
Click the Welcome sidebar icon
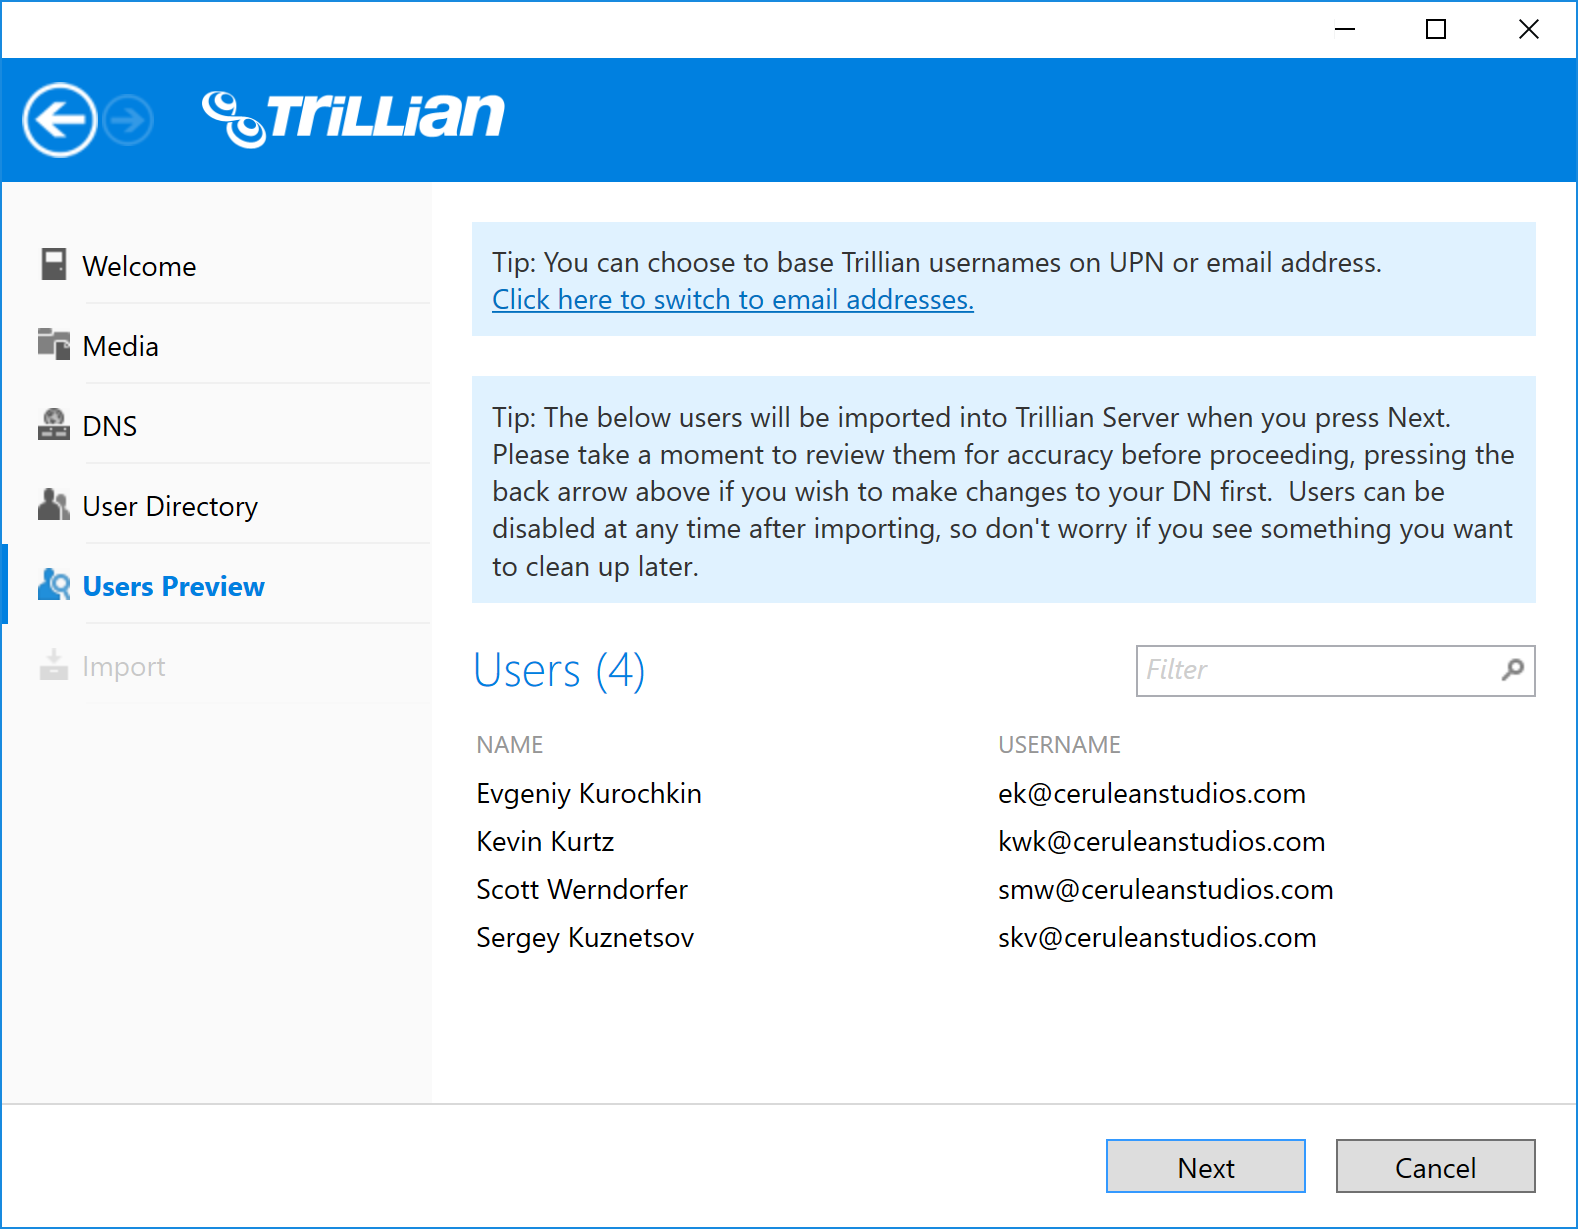(54, 264)
